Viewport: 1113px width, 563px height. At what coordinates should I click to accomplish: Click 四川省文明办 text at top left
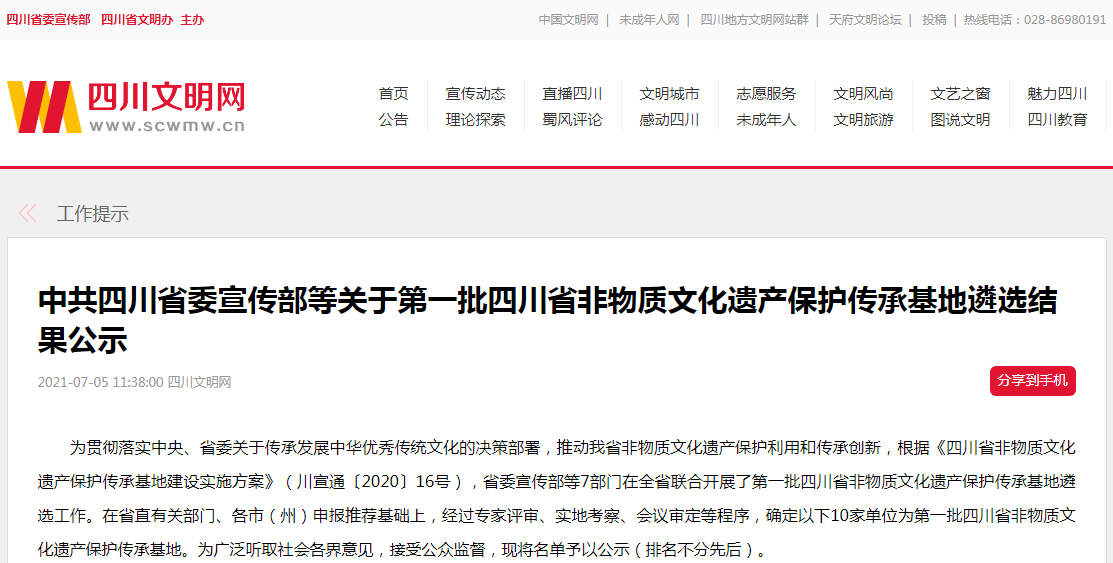pos(137,20)
